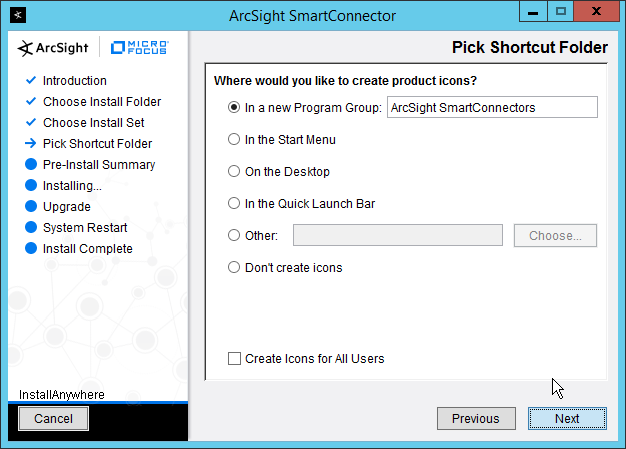Click the Pick Shortcut Folder arrow icon
This screenshot has height=449, width=626.
pyautogui.click(x=30, y=144)
